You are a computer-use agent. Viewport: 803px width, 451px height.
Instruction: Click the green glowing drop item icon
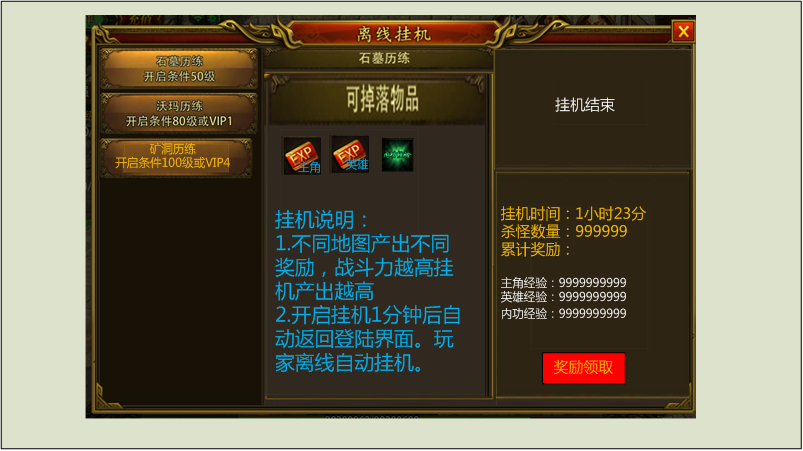[397, 155]
